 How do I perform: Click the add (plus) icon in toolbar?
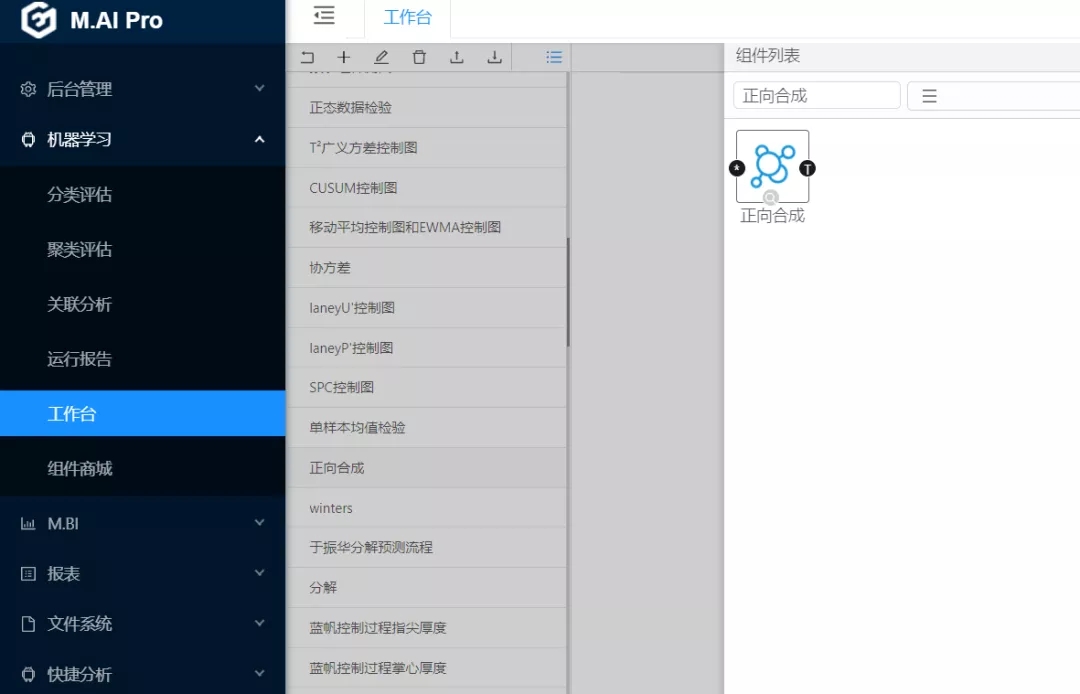344,58
